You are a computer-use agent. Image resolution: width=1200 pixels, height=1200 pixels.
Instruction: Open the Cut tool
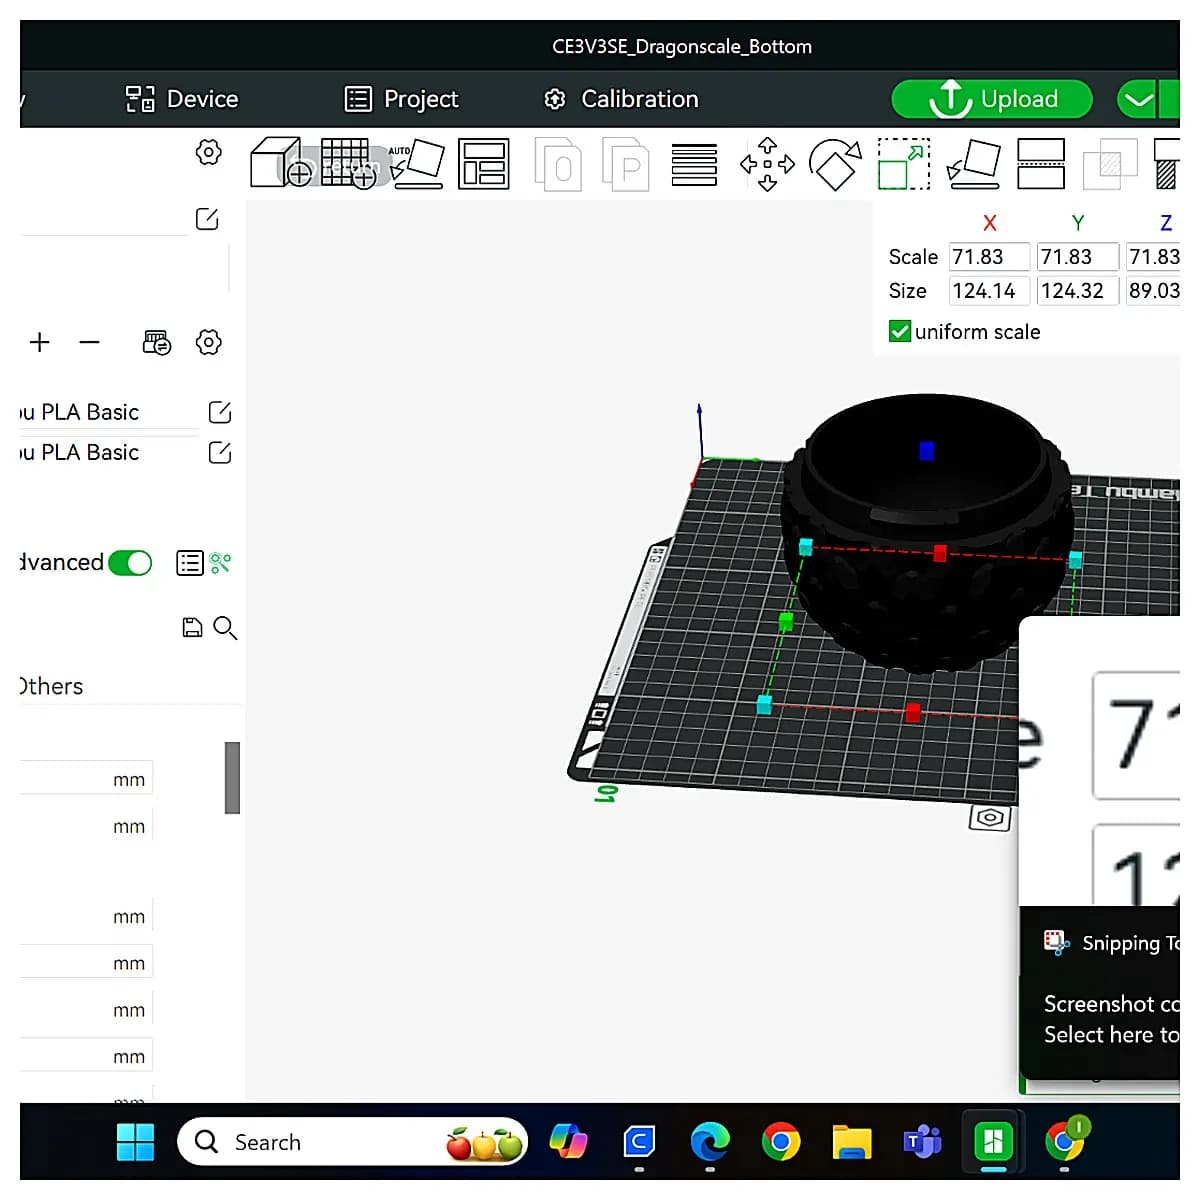(1041, 164)
